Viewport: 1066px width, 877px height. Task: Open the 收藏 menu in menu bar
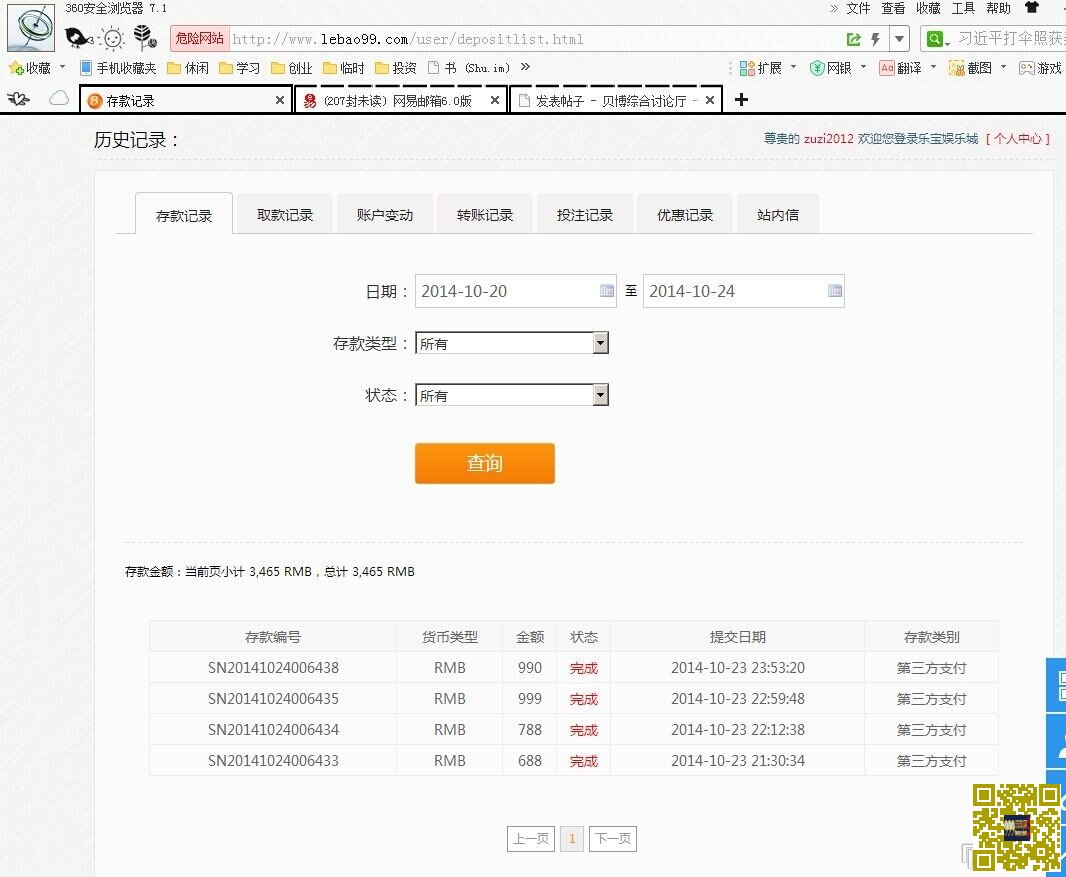pyautogui.click(x=928, y=8)
